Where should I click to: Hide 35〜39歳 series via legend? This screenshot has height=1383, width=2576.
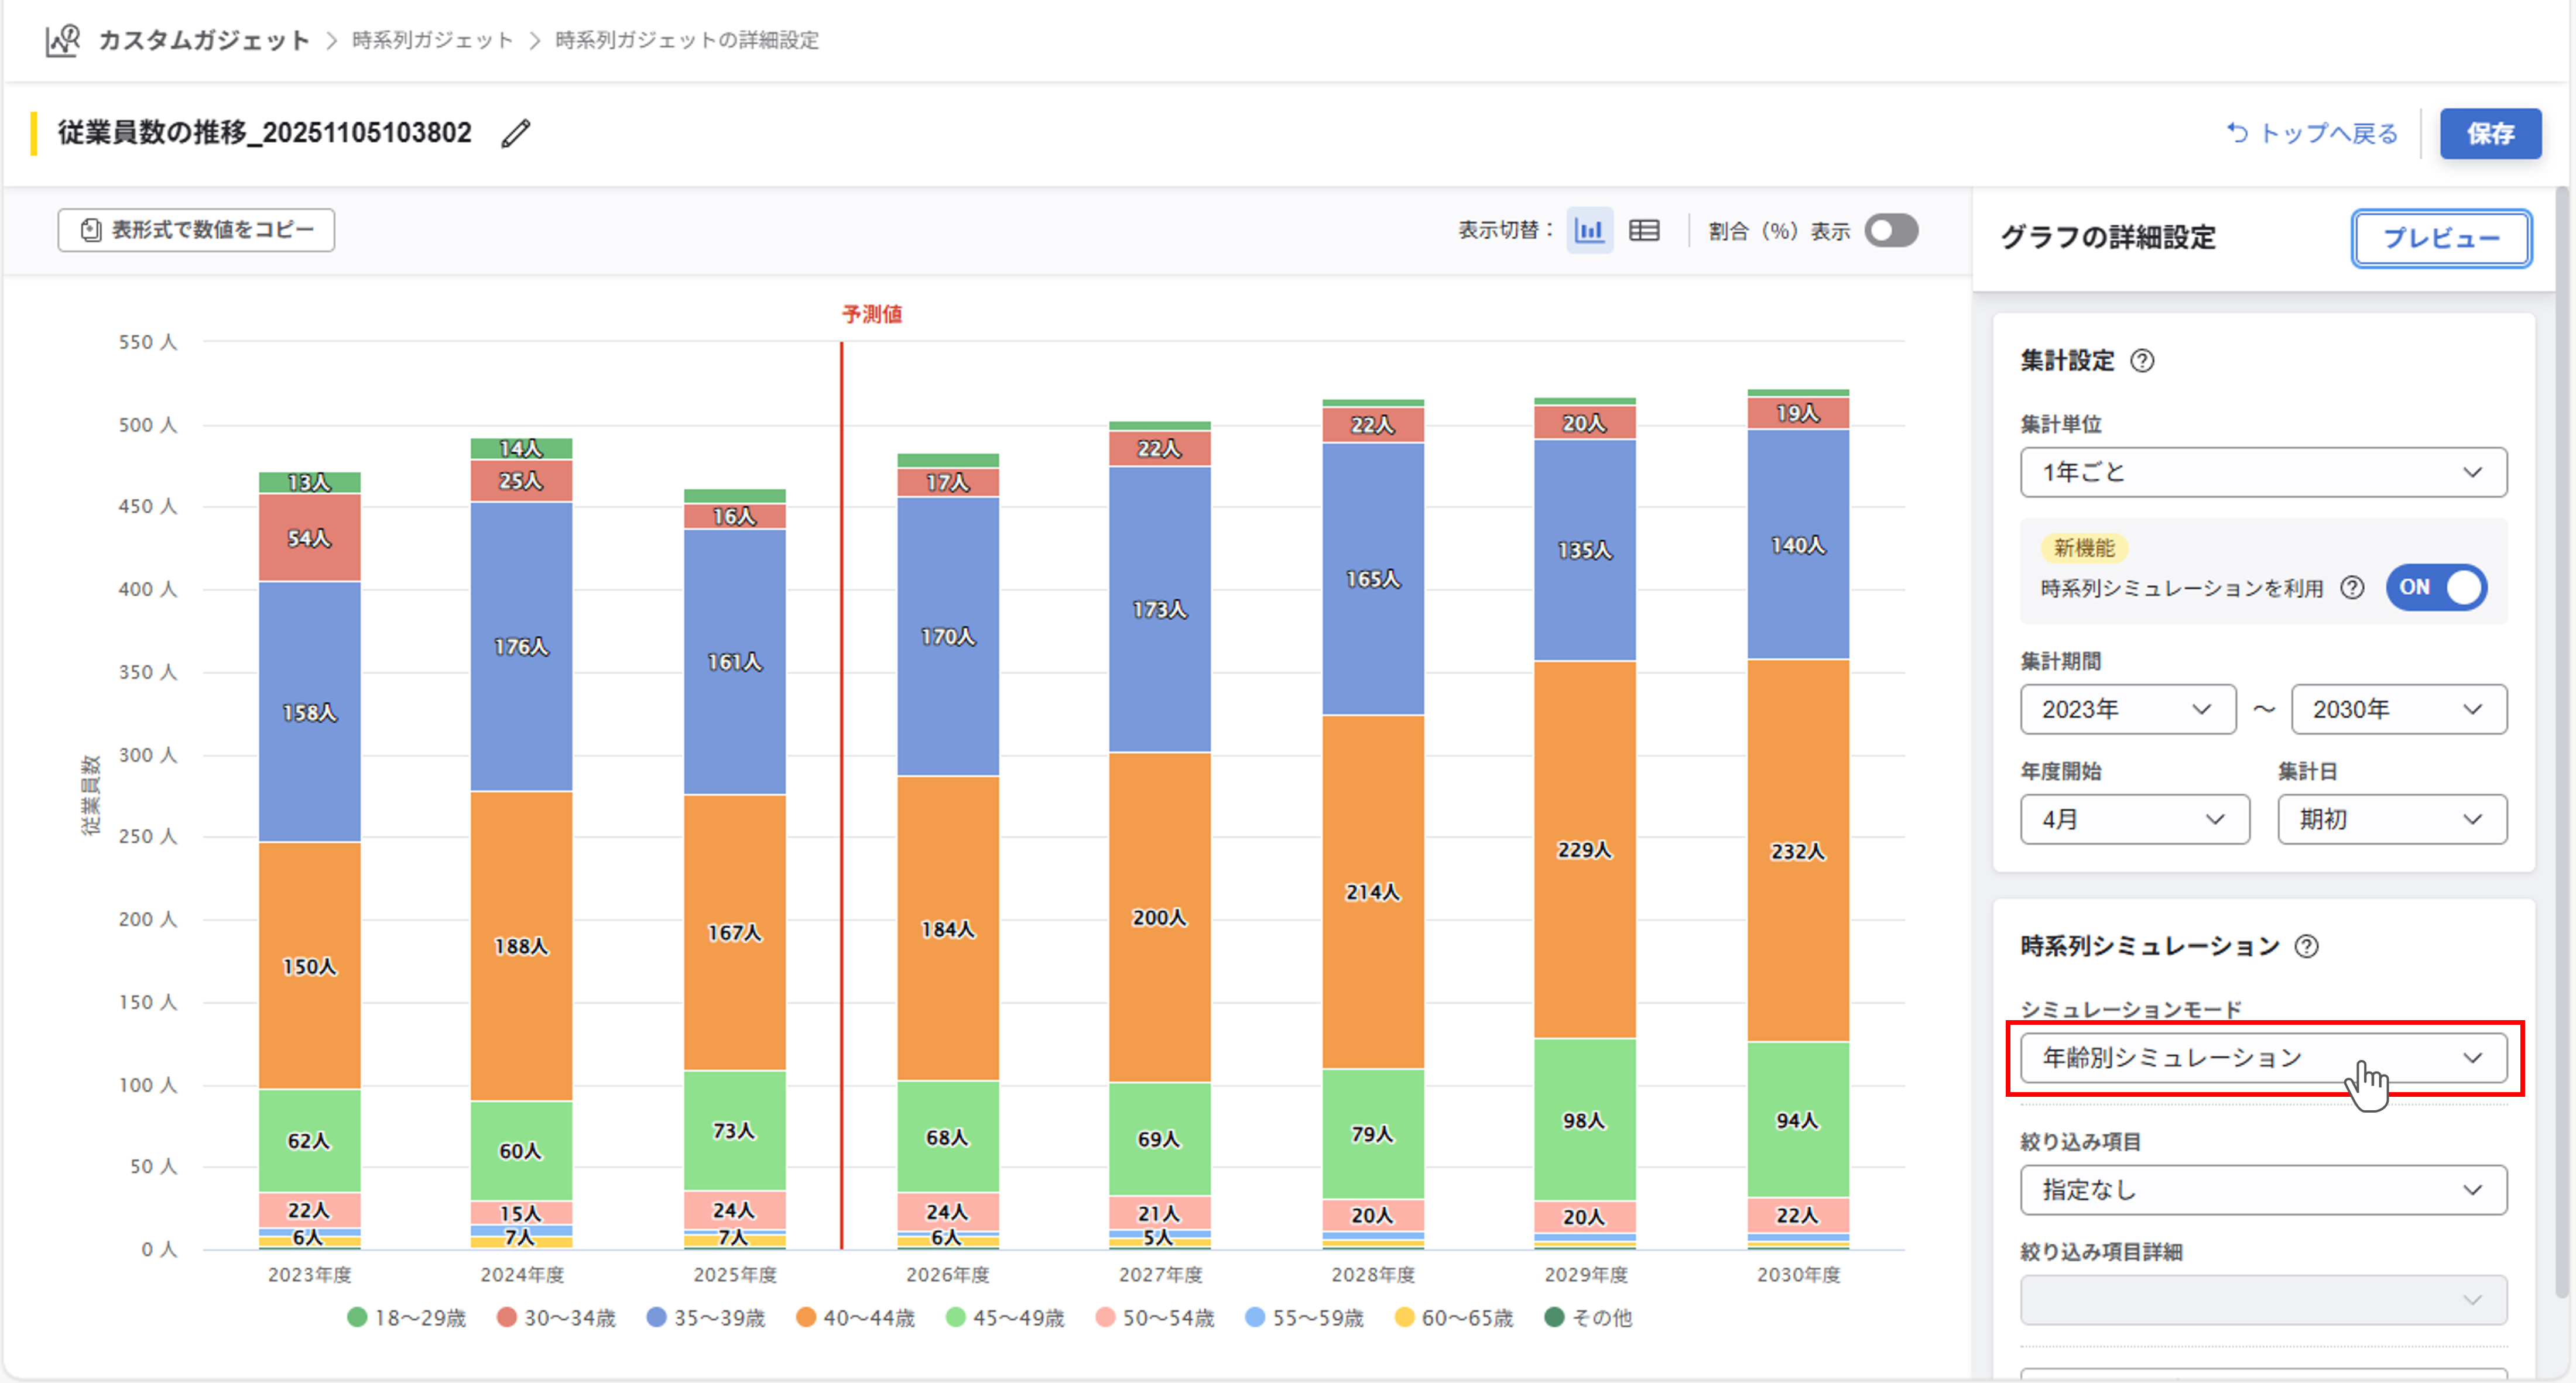[706, 1318]
